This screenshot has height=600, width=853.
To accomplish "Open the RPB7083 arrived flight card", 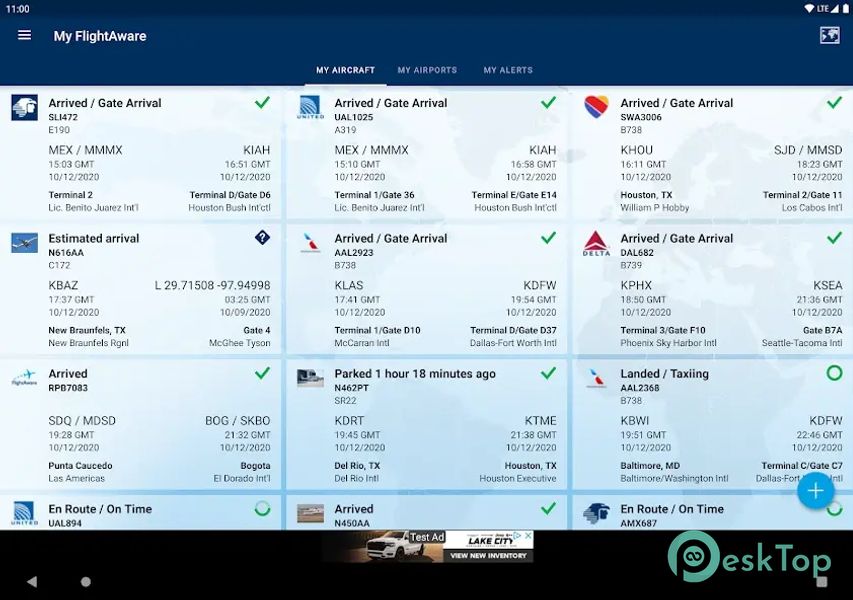I will (x=142, y=425).
